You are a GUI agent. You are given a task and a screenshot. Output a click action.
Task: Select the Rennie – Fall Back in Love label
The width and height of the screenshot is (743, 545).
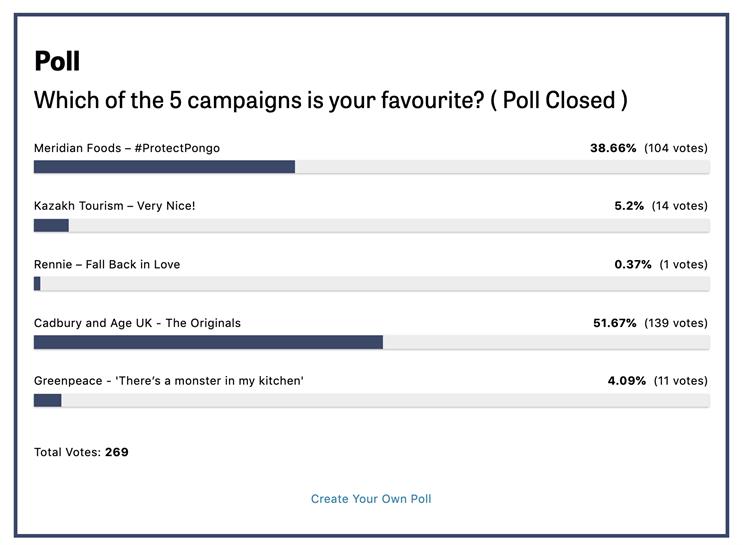[x=107, y=264]
